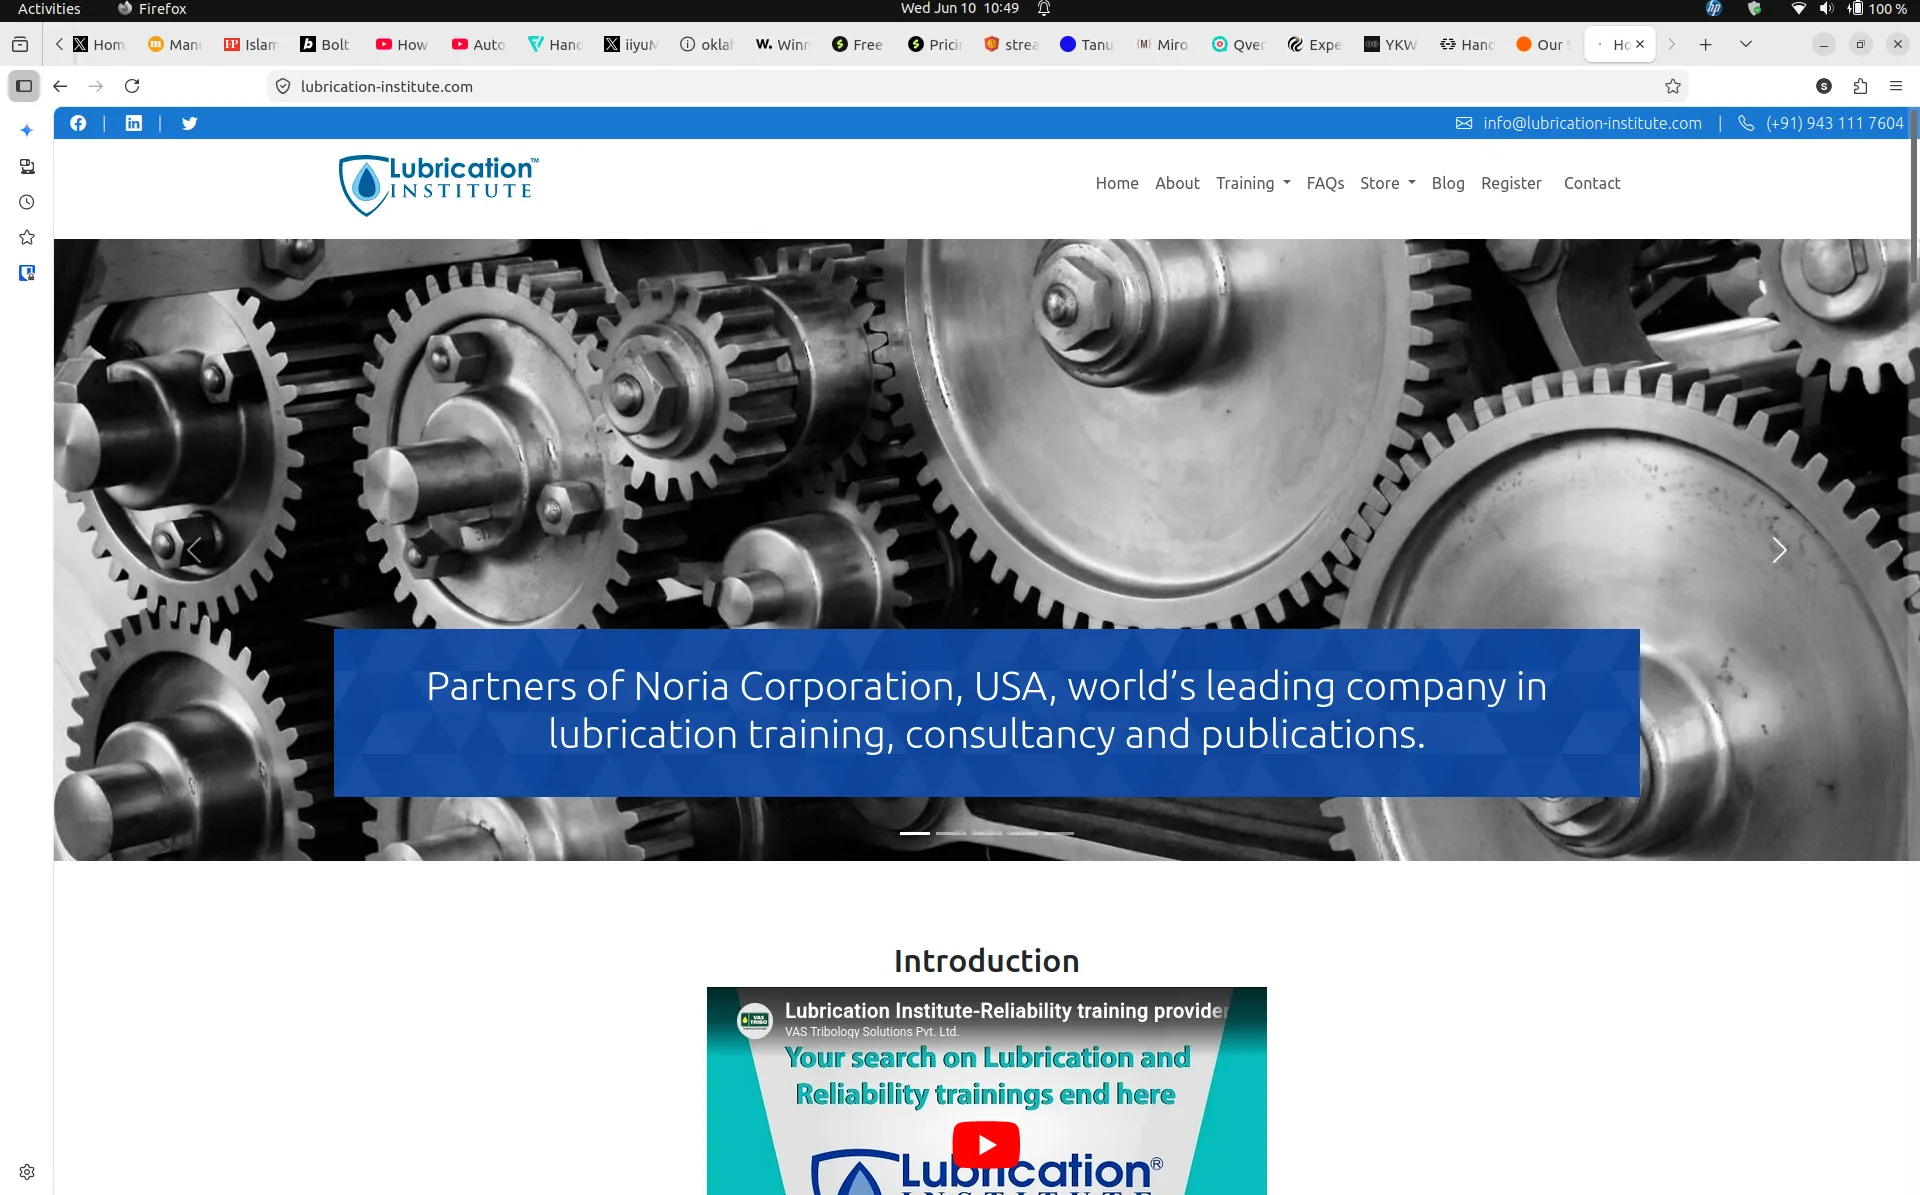Switch to the Tanu browser tab
This screenshot has height=1195, width=1920.
[x=1086, y=44]
